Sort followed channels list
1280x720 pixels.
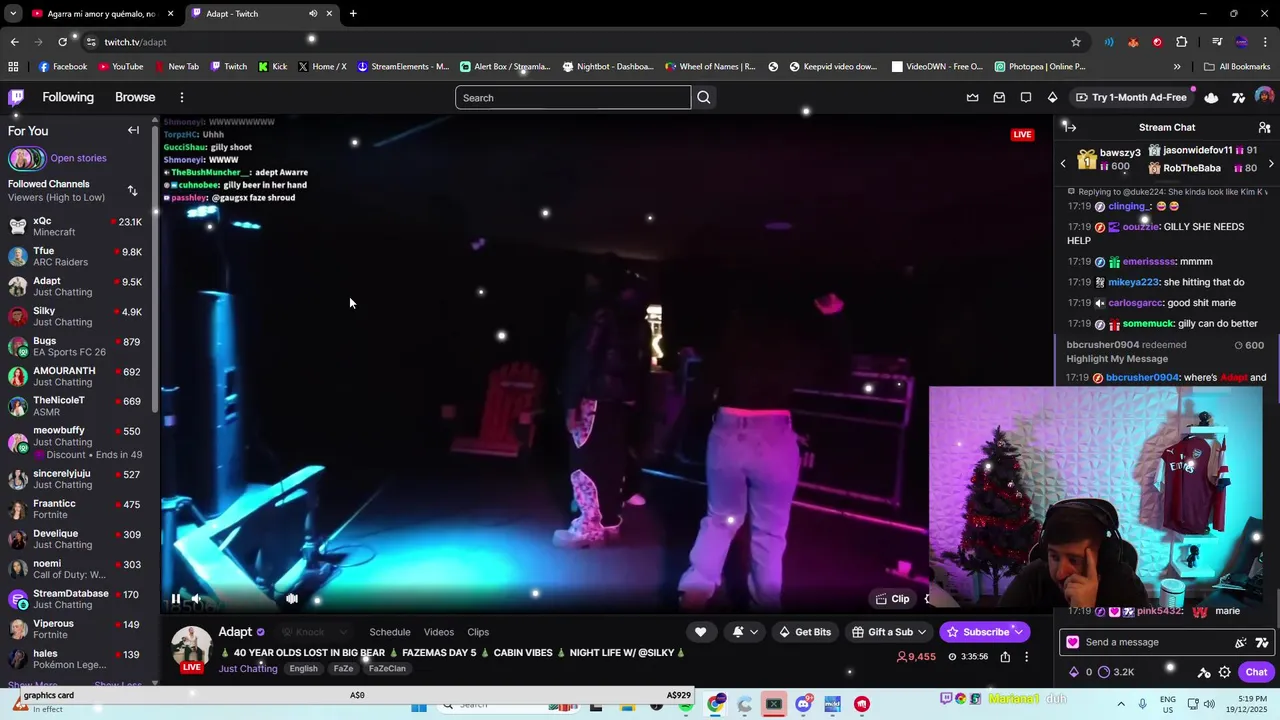coord(132,190)
